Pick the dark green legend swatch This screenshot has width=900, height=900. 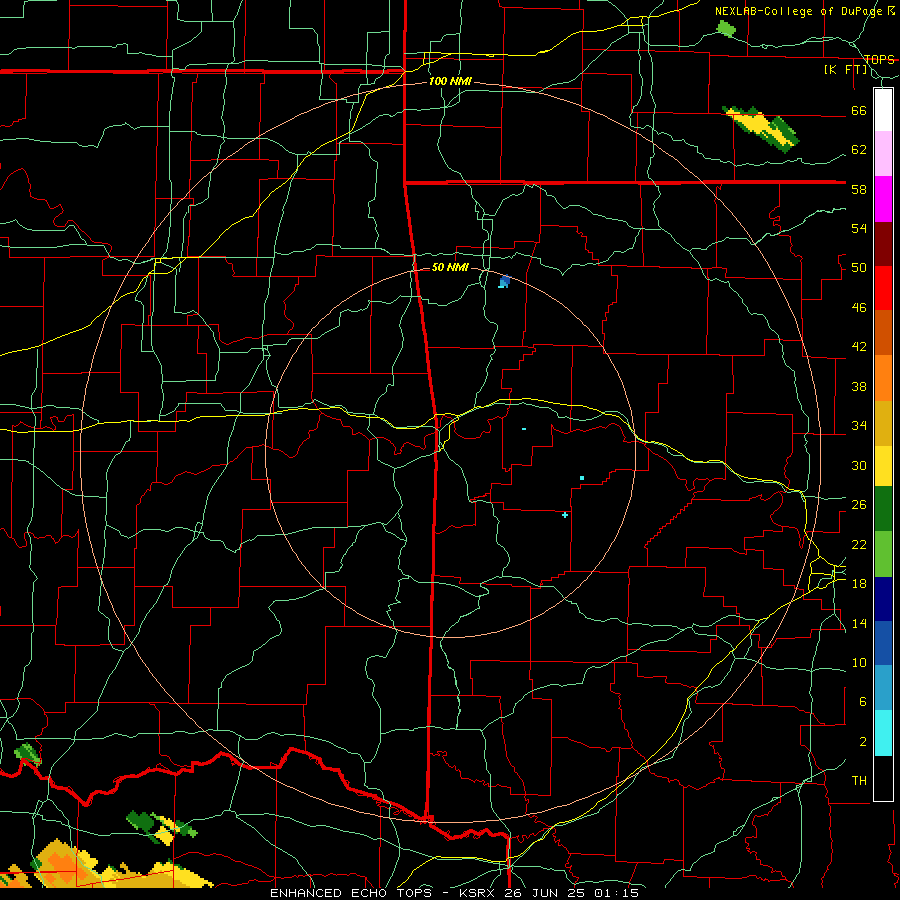click(x=883, y=509)
